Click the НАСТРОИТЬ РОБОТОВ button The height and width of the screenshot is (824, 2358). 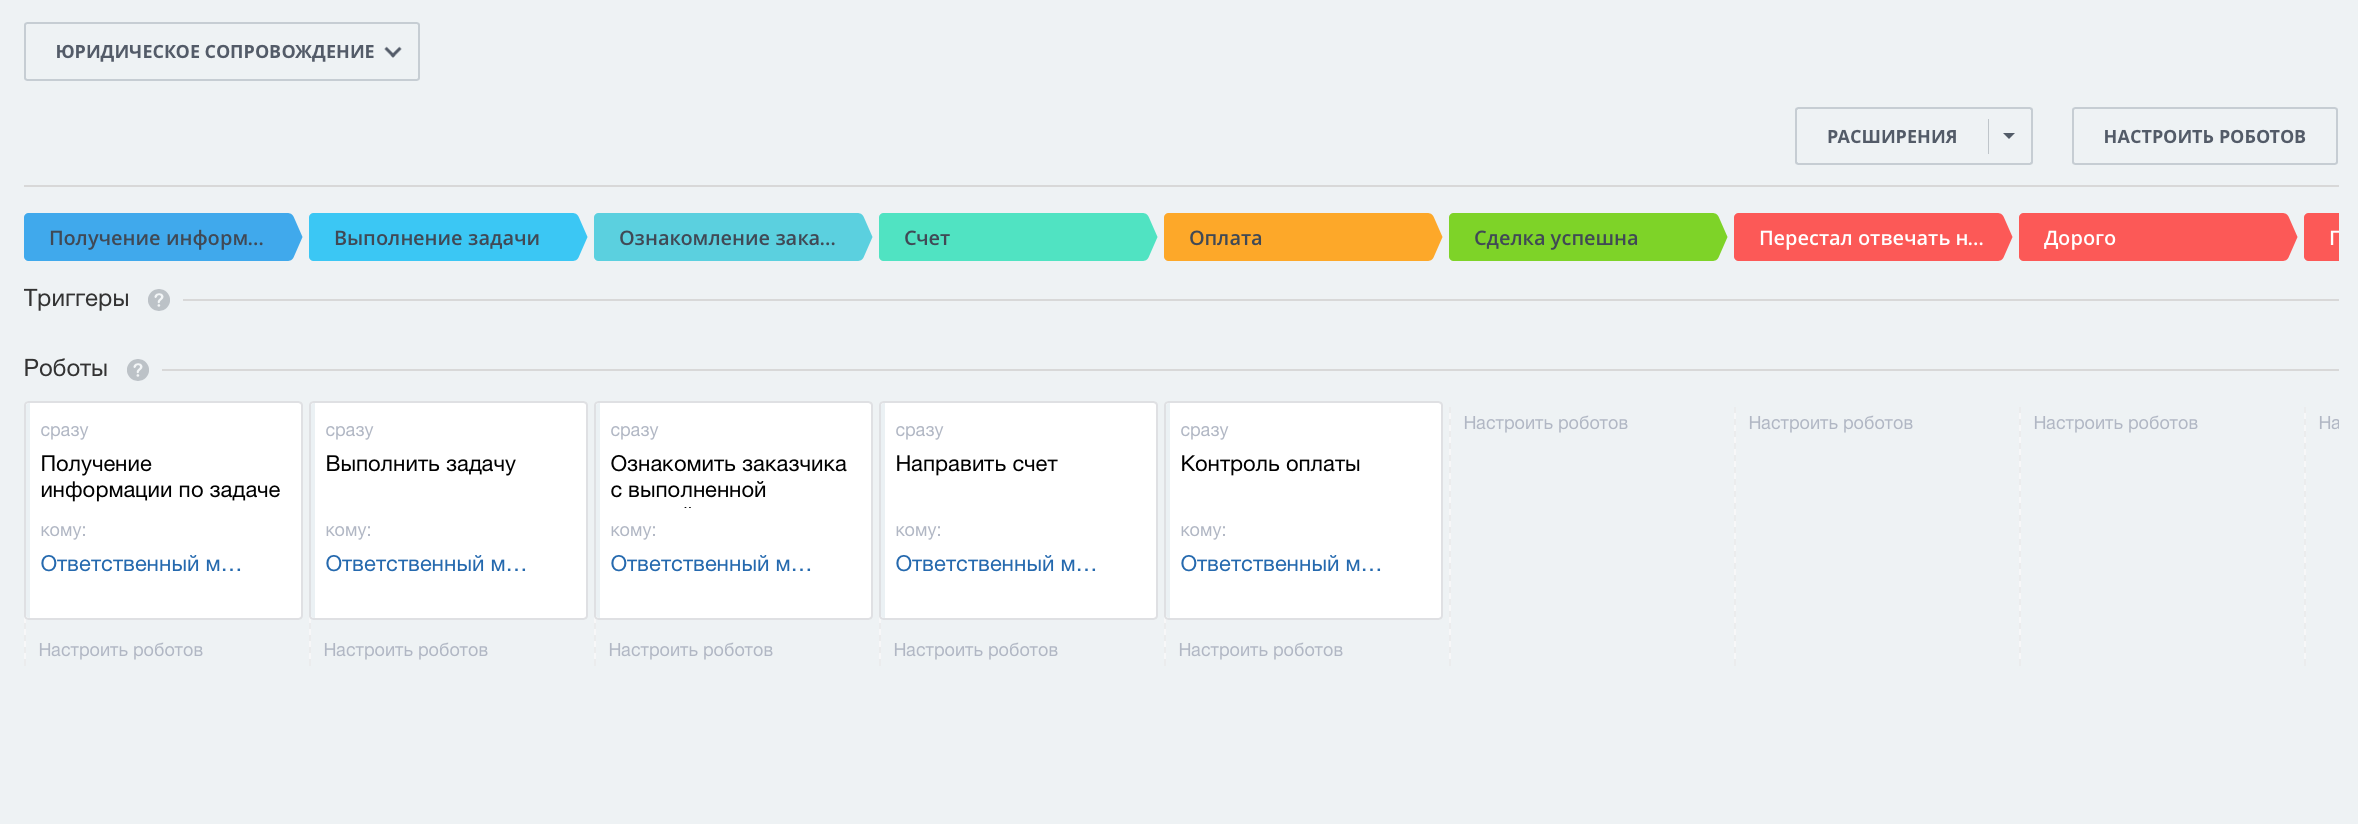tap(2204, 136)
